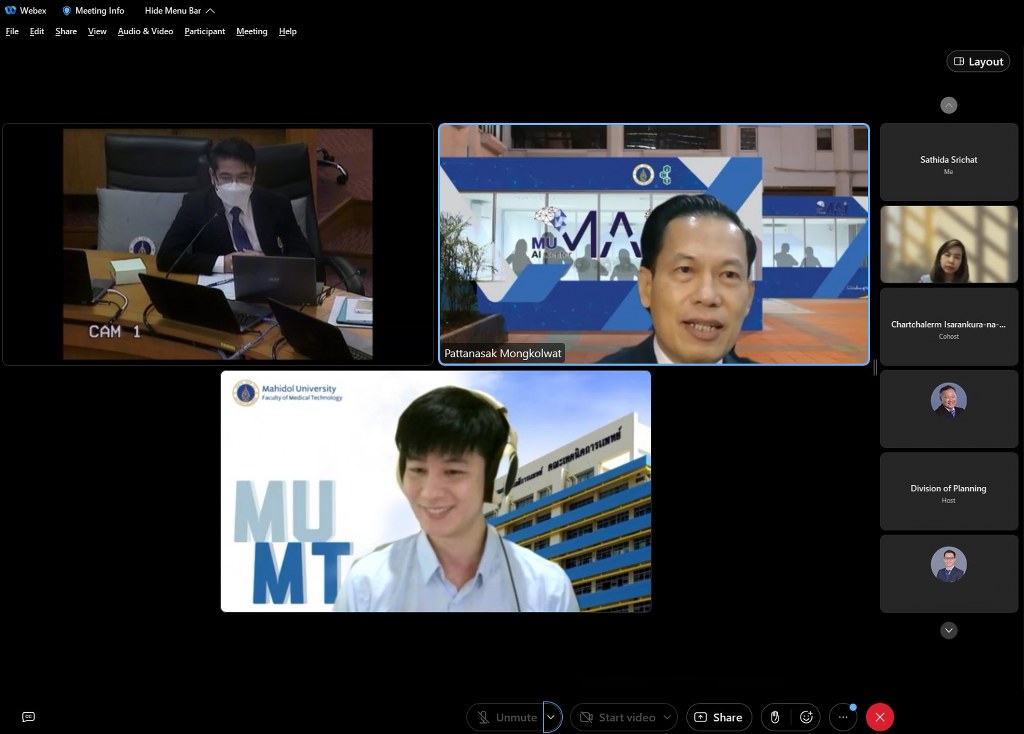Start video camera
Screen dimensions: 1024x734
tap(615, 717)
